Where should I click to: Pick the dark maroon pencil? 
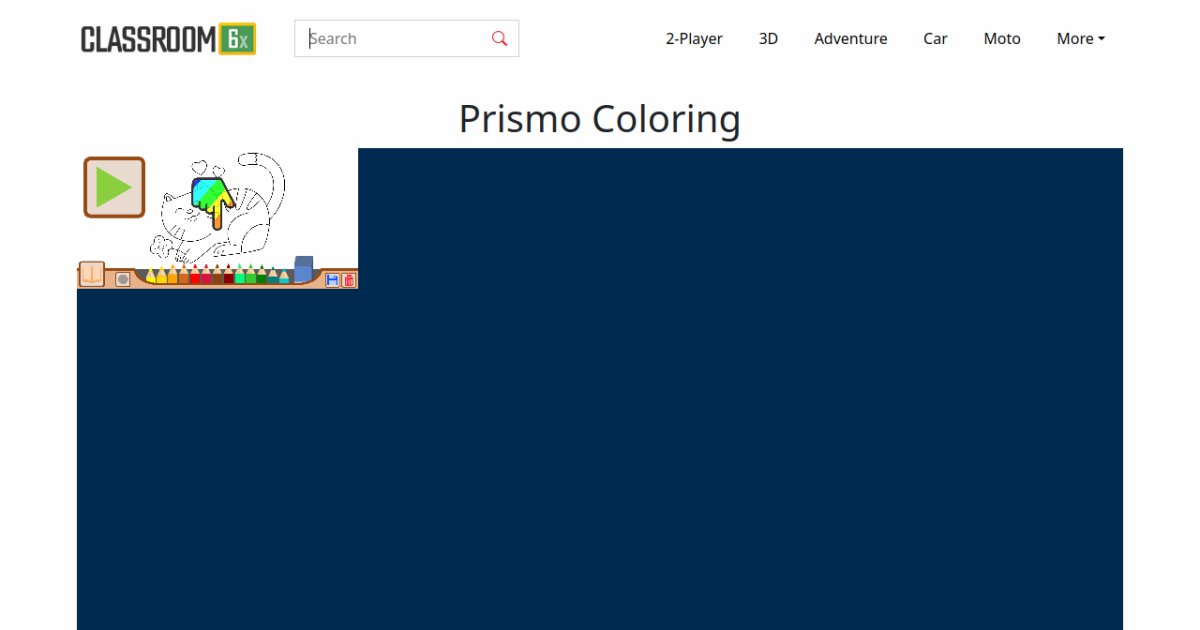pyautogui.click(x=228, y=276)
